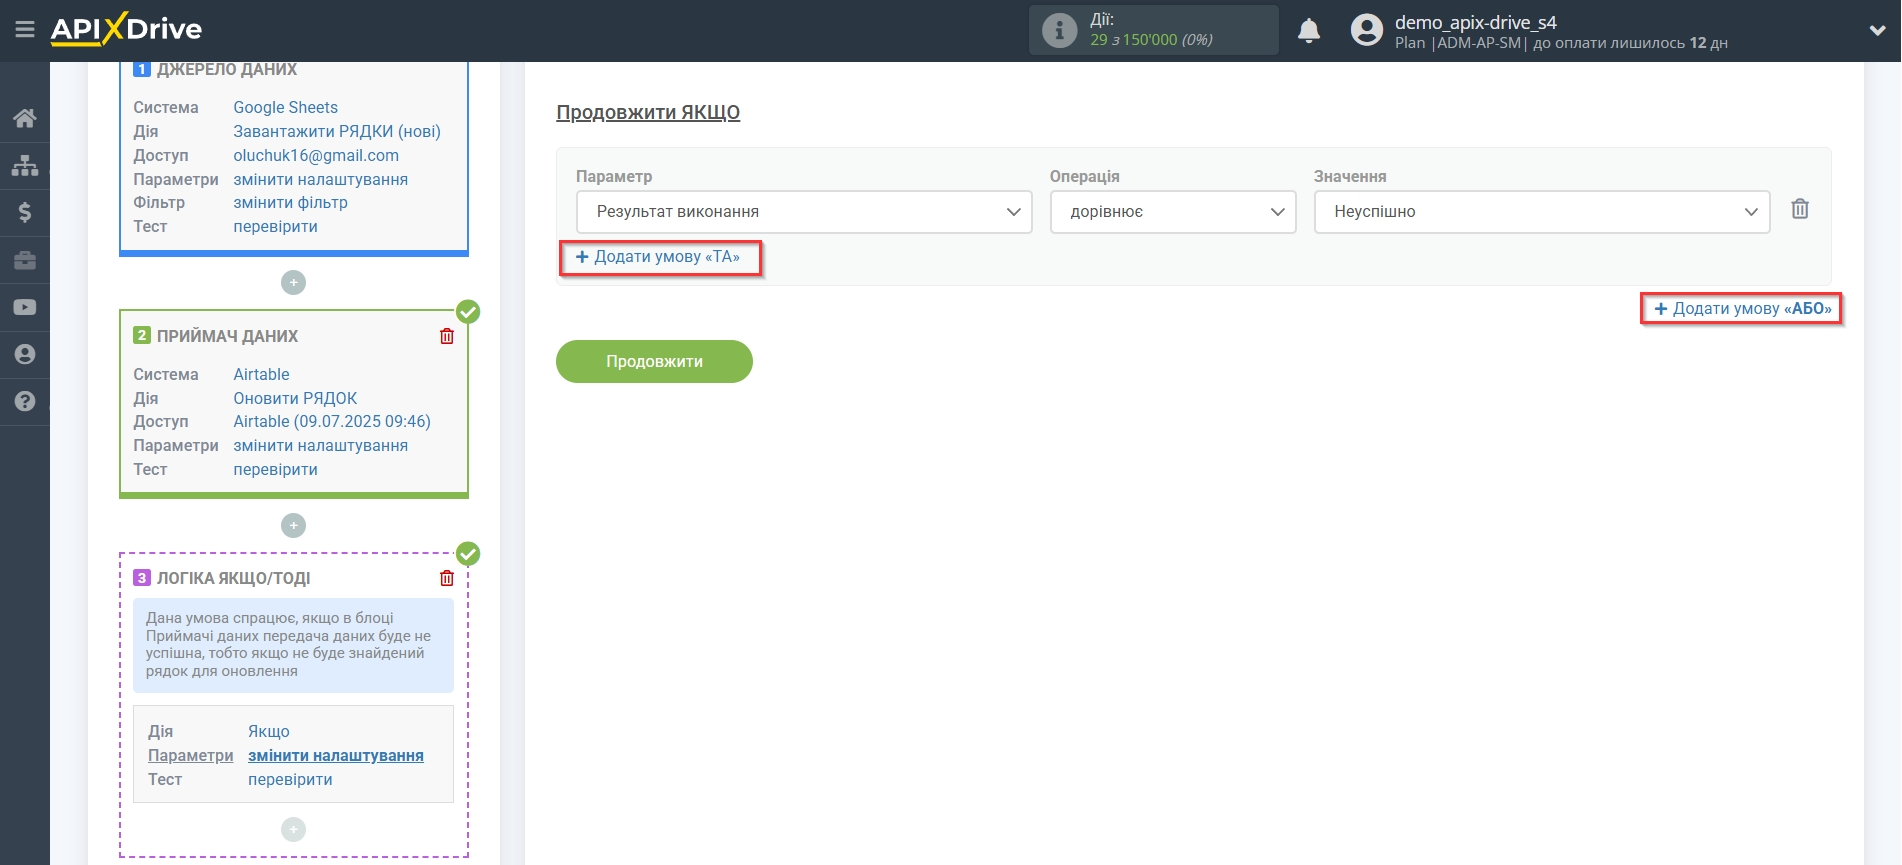Click the green Продовжити button
This screenshot has height=865, width=1902.
coord(654,361)
